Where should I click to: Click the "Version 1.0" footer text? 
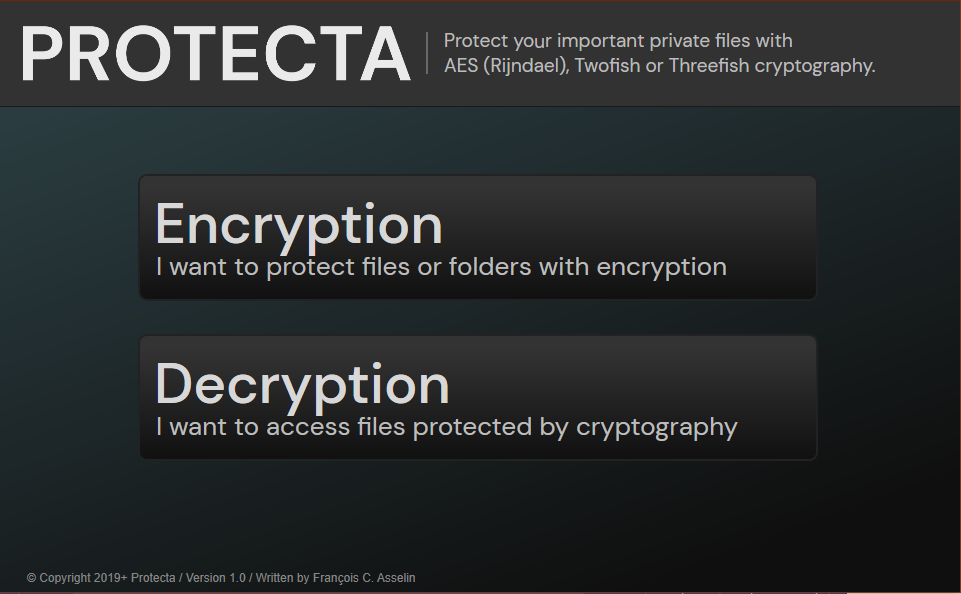215,578
